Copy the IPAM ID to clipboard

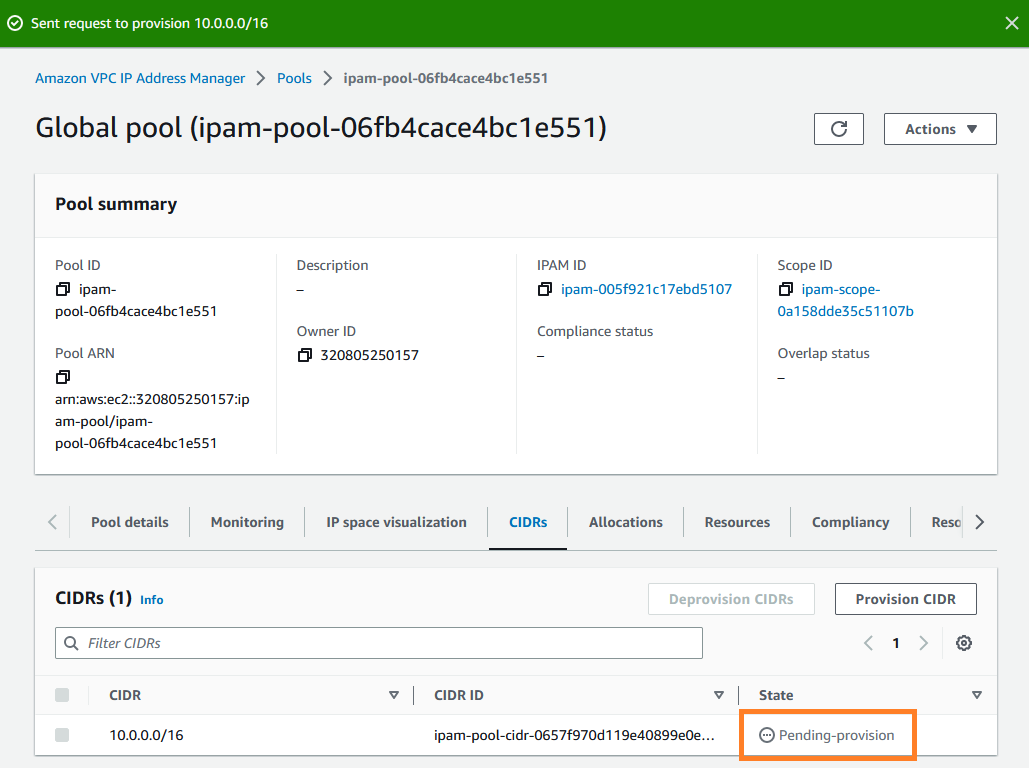point(545,289)
